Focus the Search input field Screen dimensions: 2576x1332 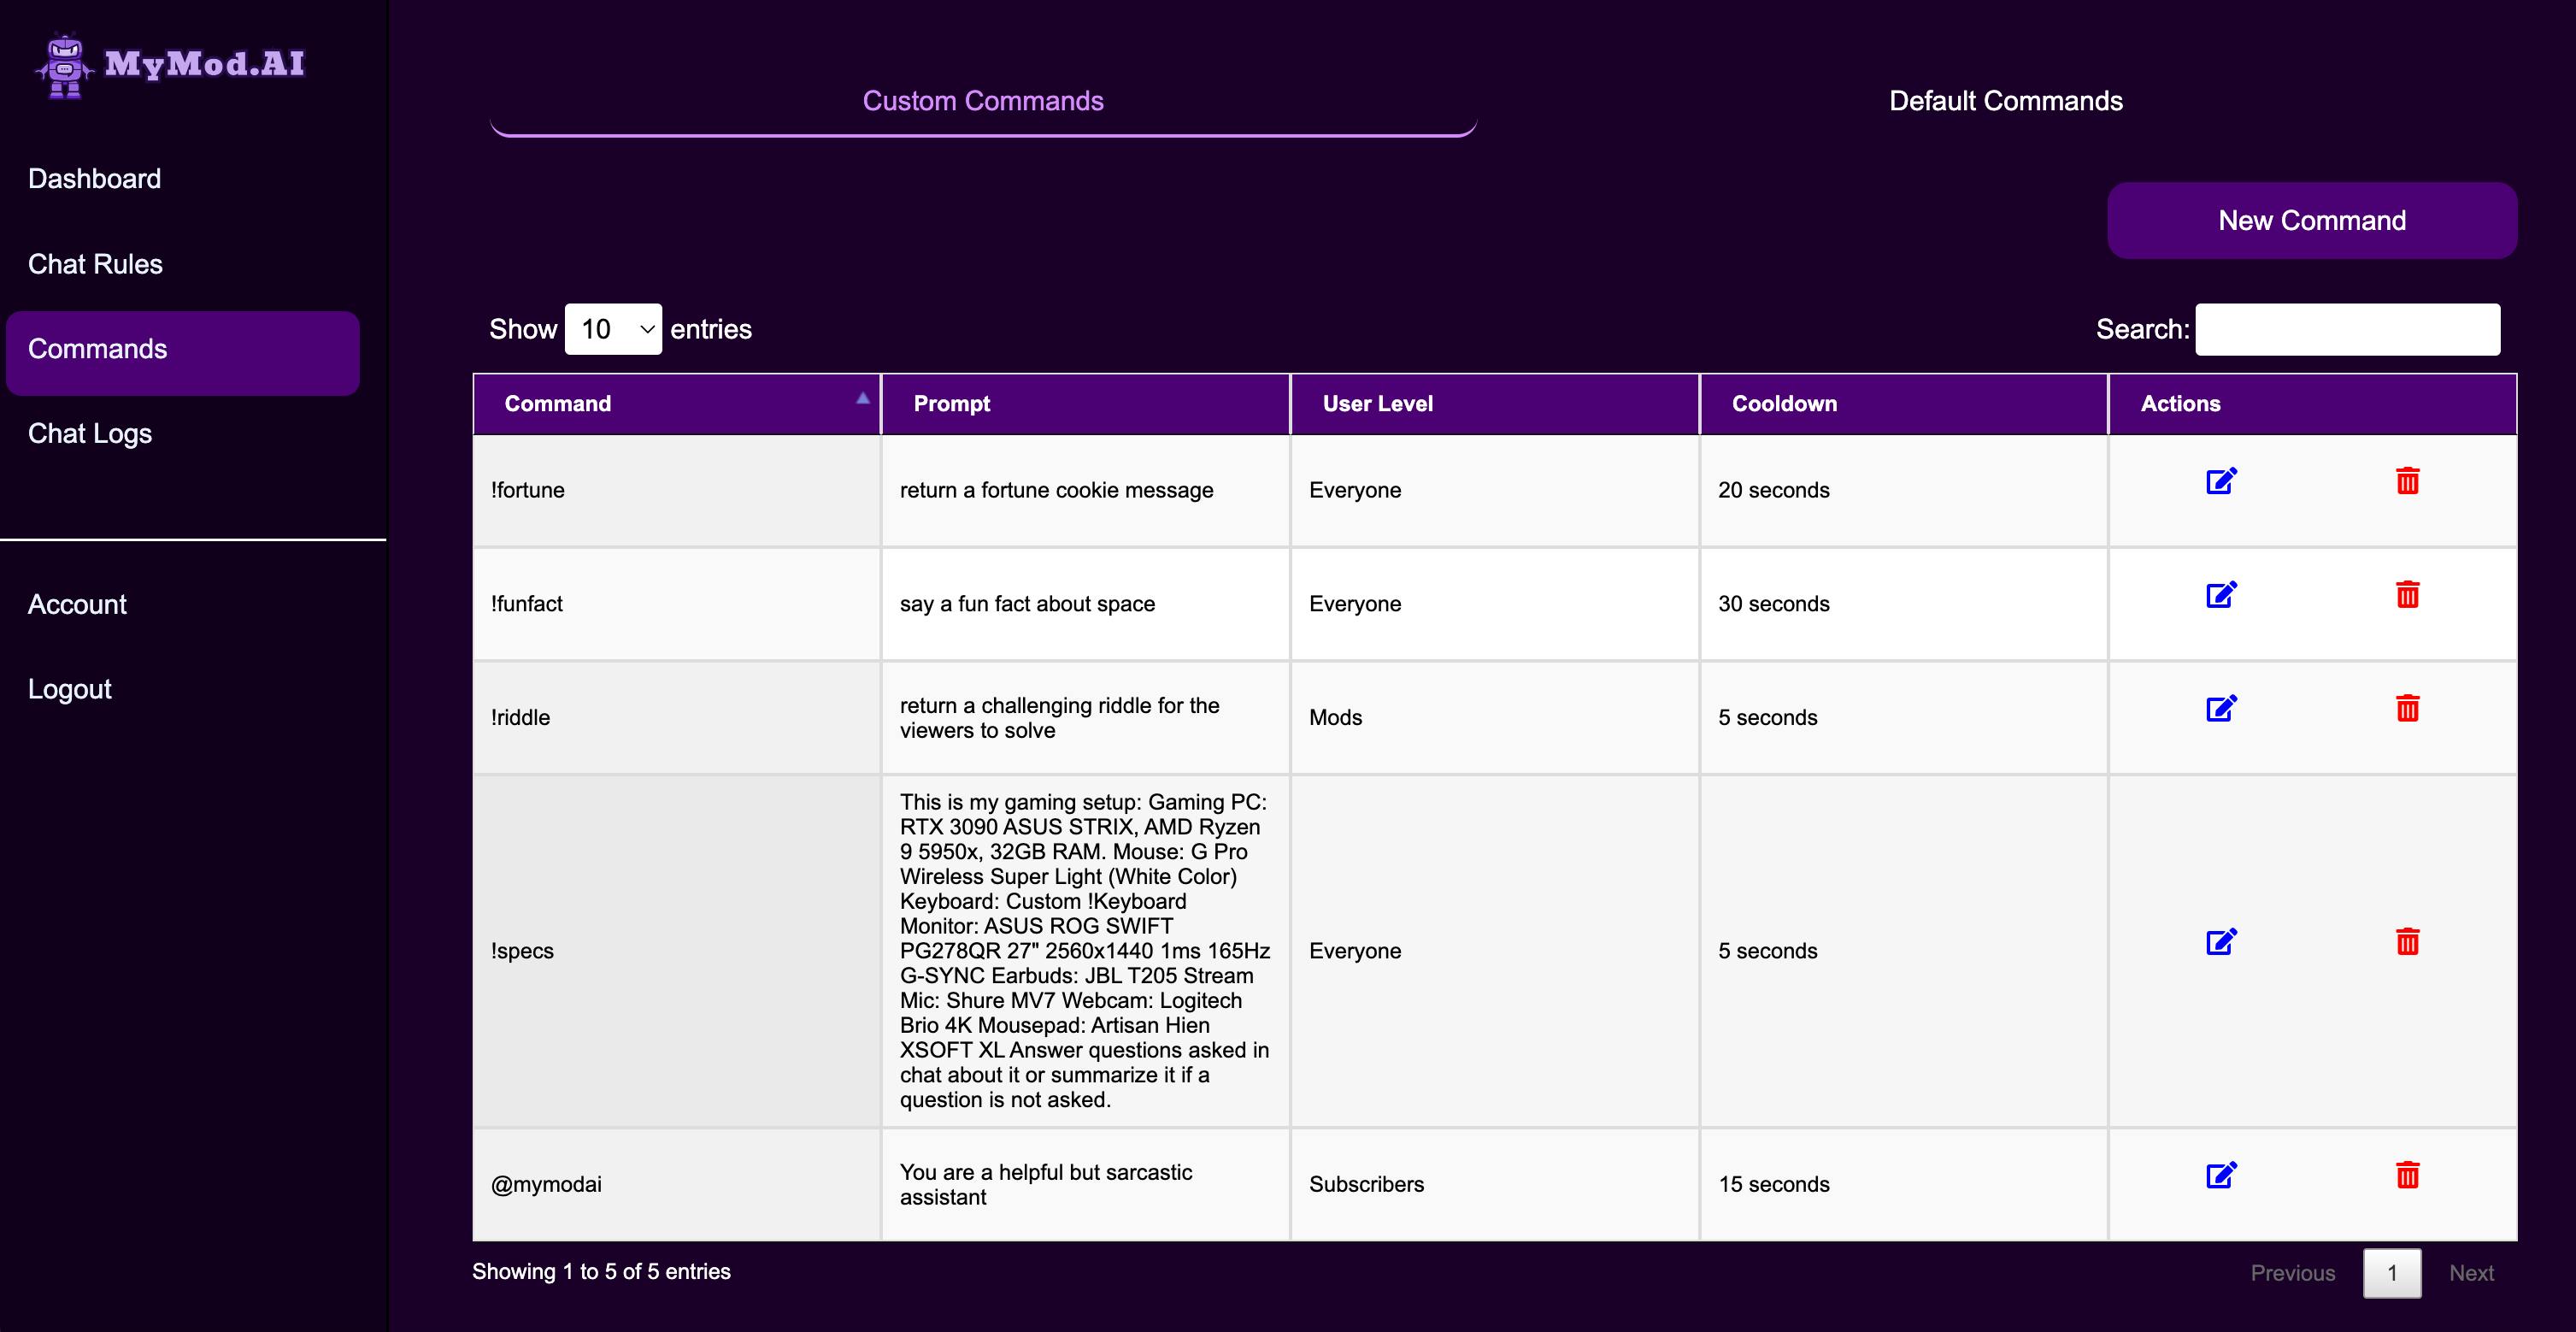tap(2347, 329)
